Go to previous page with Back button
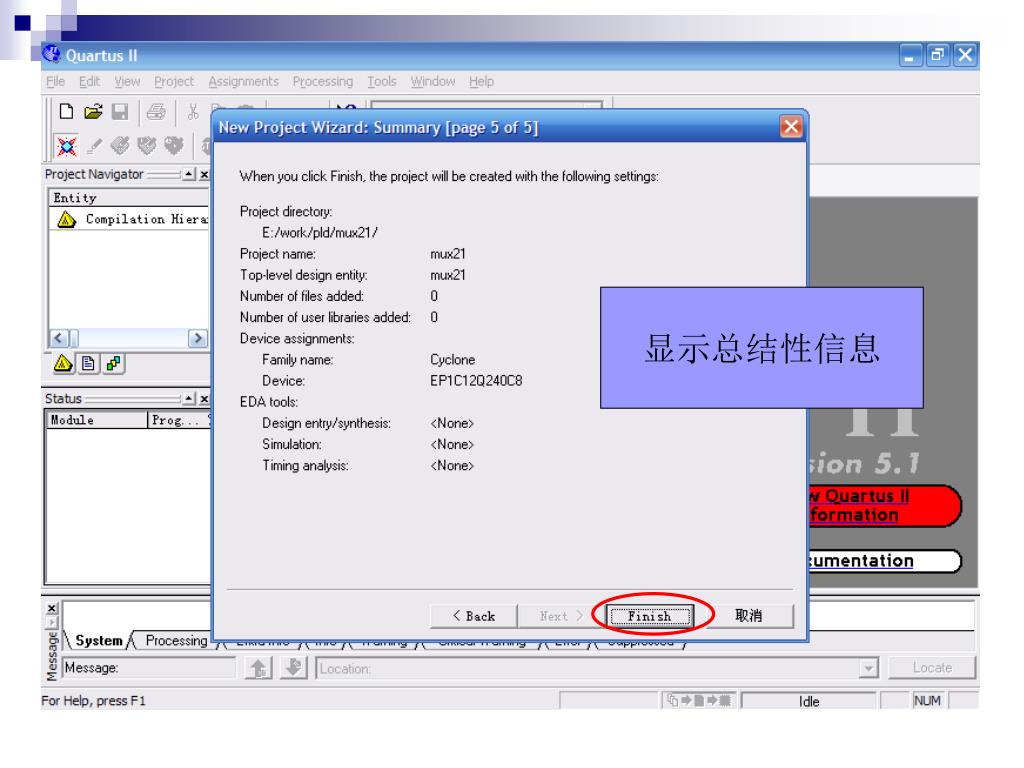The image size is (1024, 768). (473, 616)
